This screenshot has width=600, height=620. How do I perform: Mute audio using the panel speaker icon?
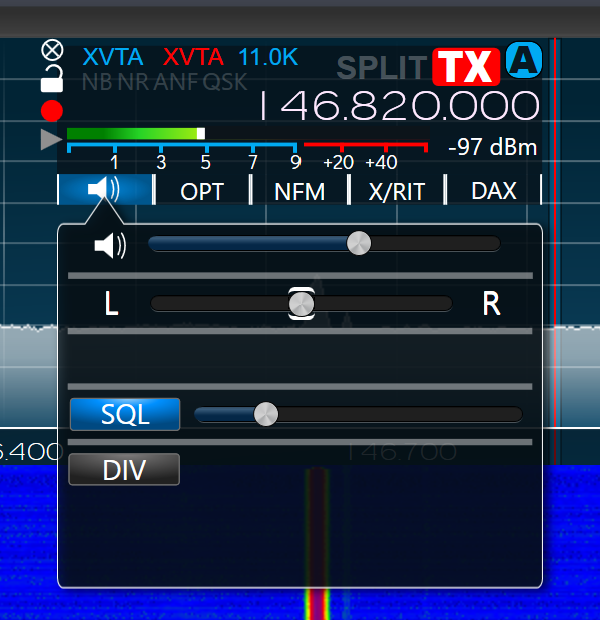pos(110,246)
